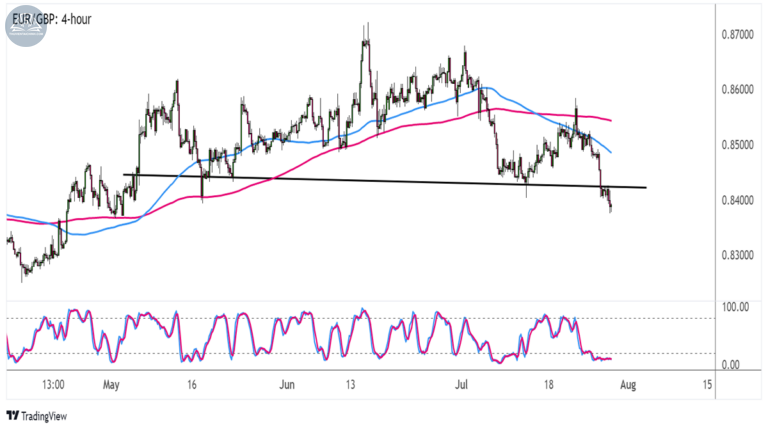Click the round watermark logo beside the title
768x432 pixels.
(x=26, y=26)
